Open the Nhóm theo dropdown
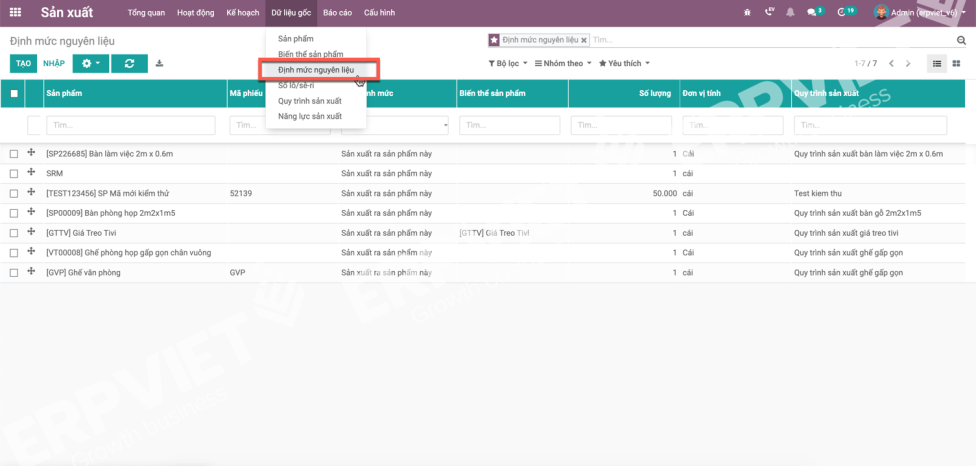976x466 pixels. [x=563, y=63]
